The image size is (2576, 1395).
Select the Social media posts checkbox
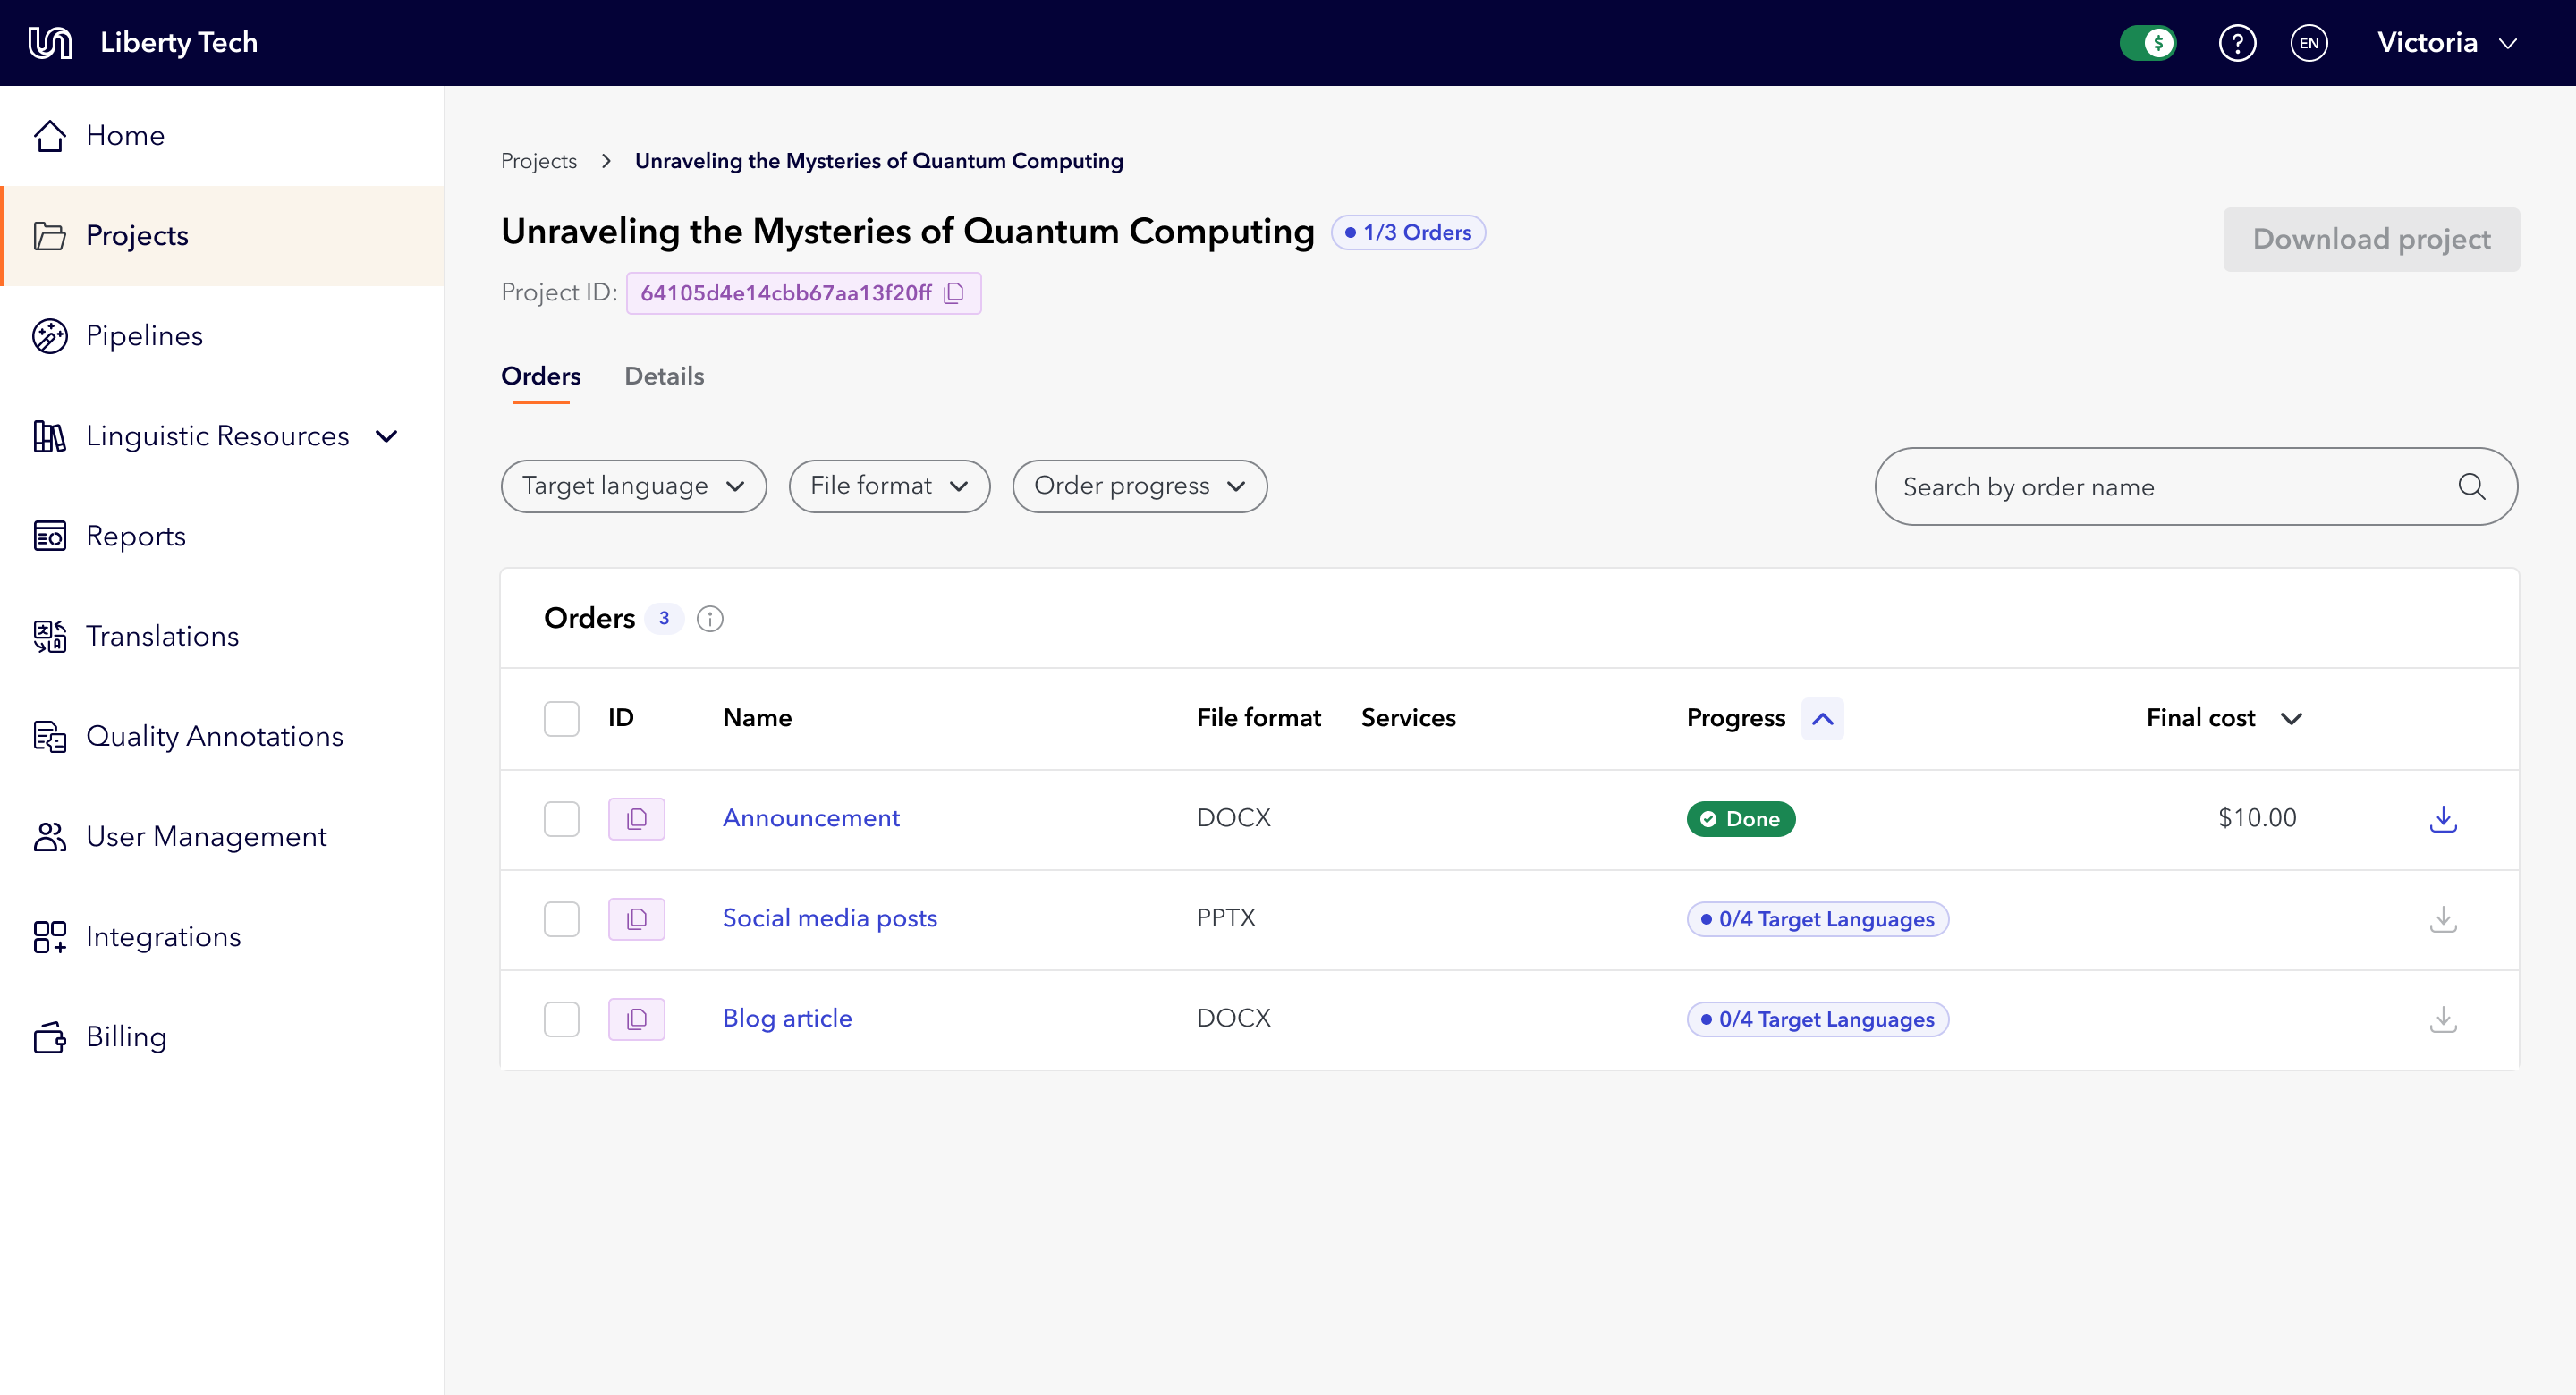point(561,919)
